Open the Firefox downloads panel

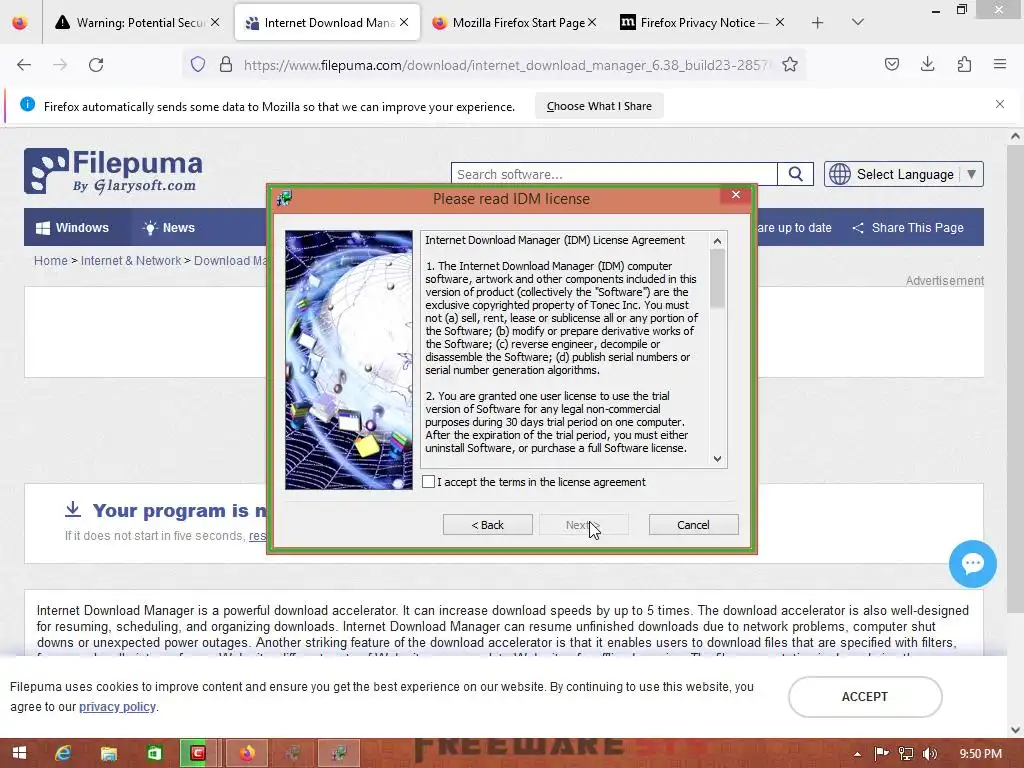[x=927, y=64]
